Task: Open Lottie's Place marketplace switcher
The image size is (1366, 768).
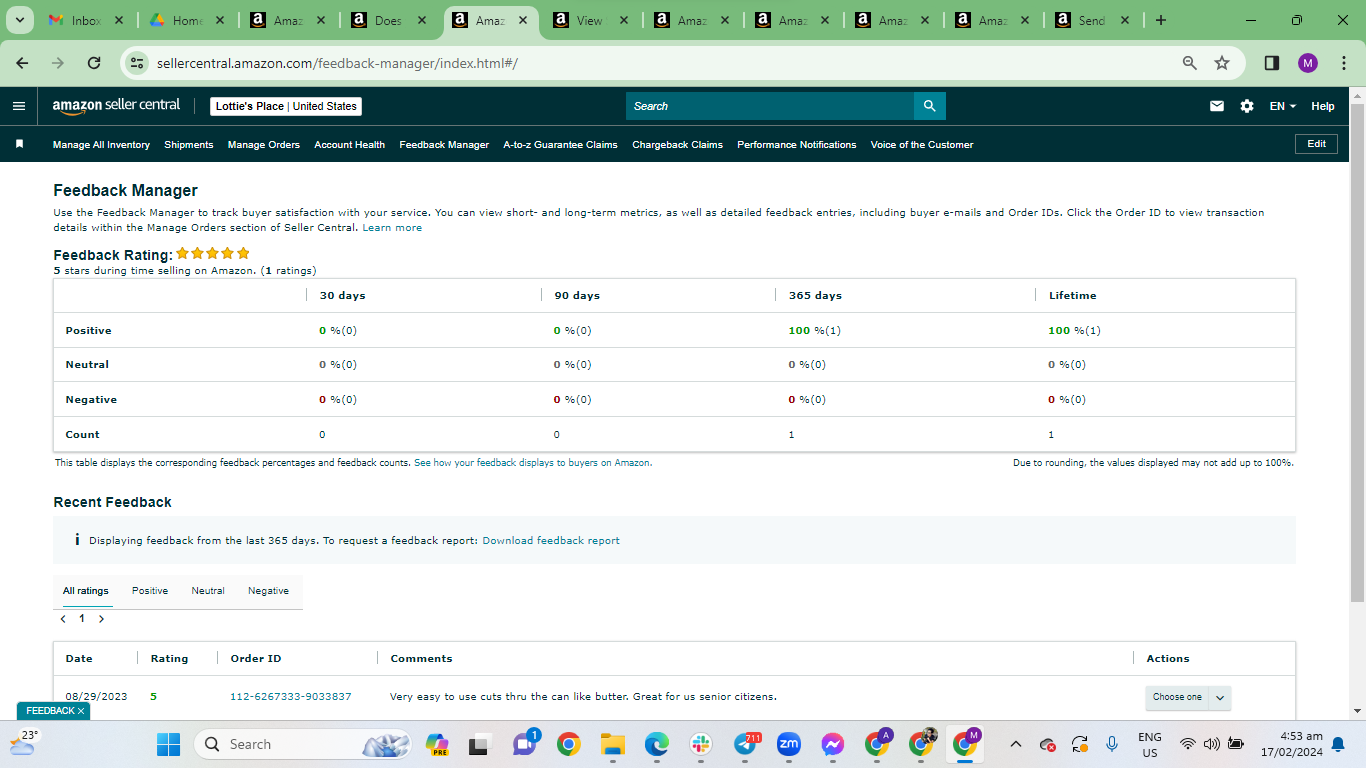Action: pos(286,106)
